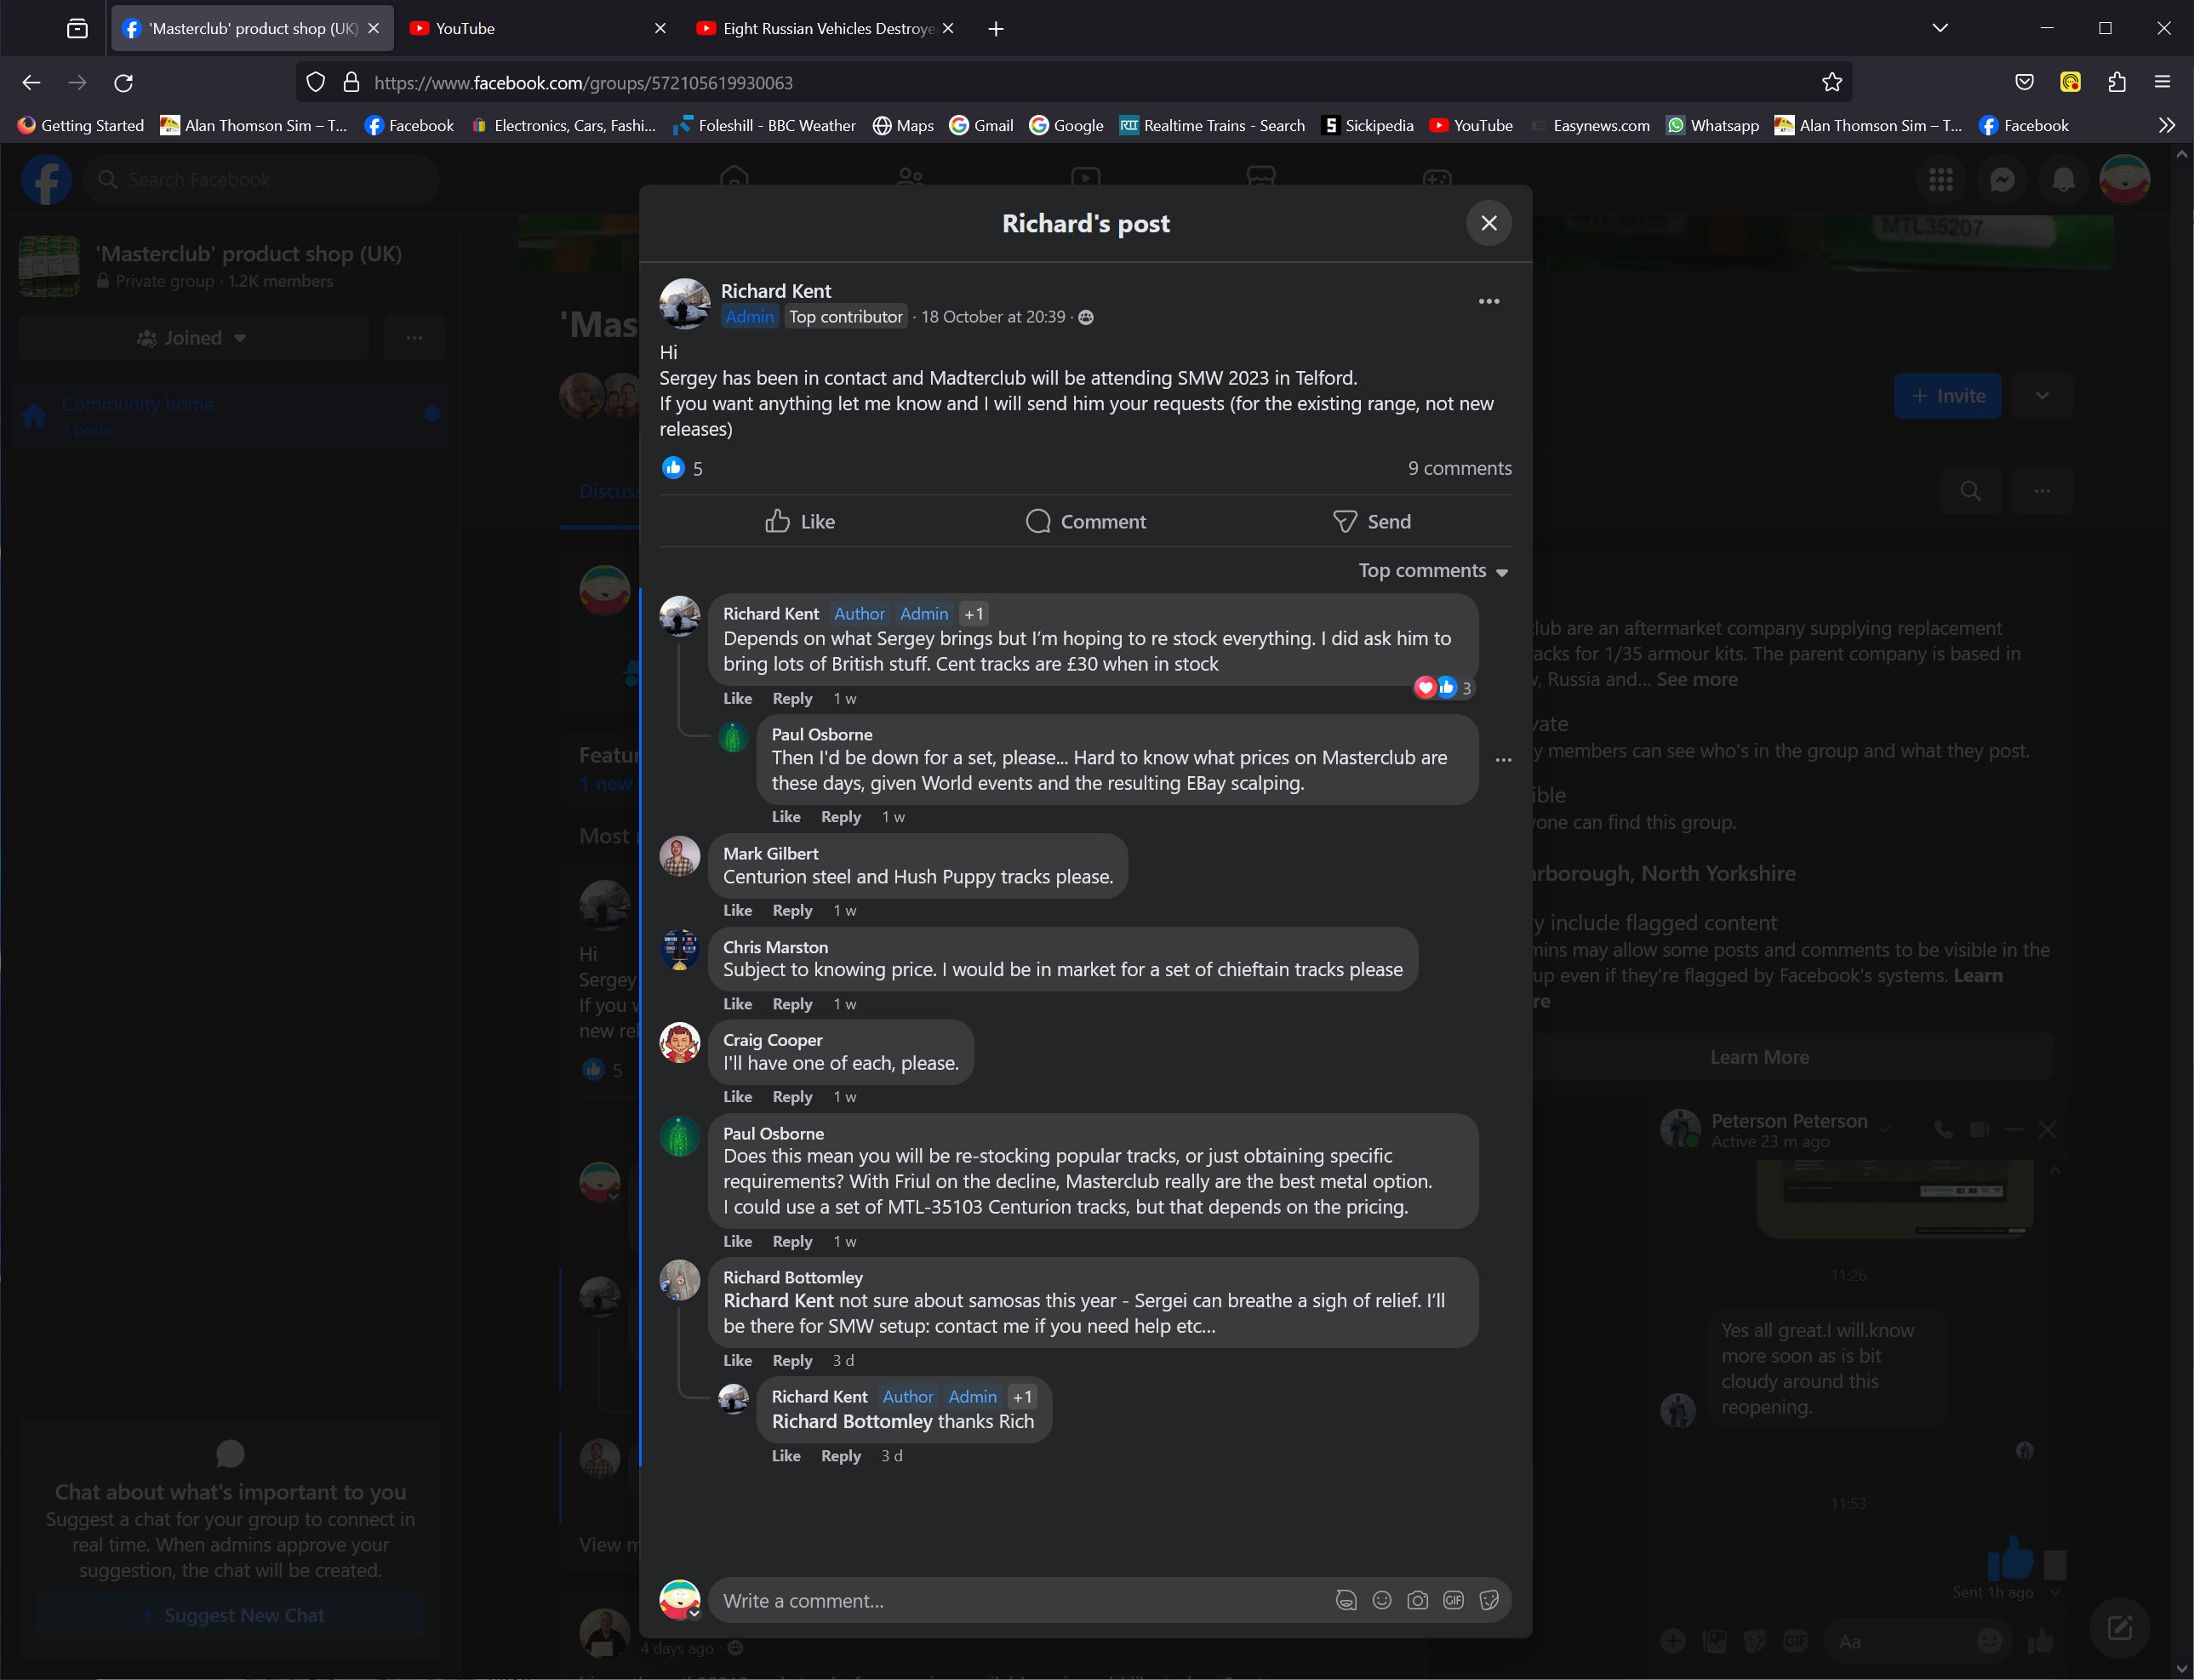Go back to previous page
The image size is (2194, 1680).
(x=31, y=82)
